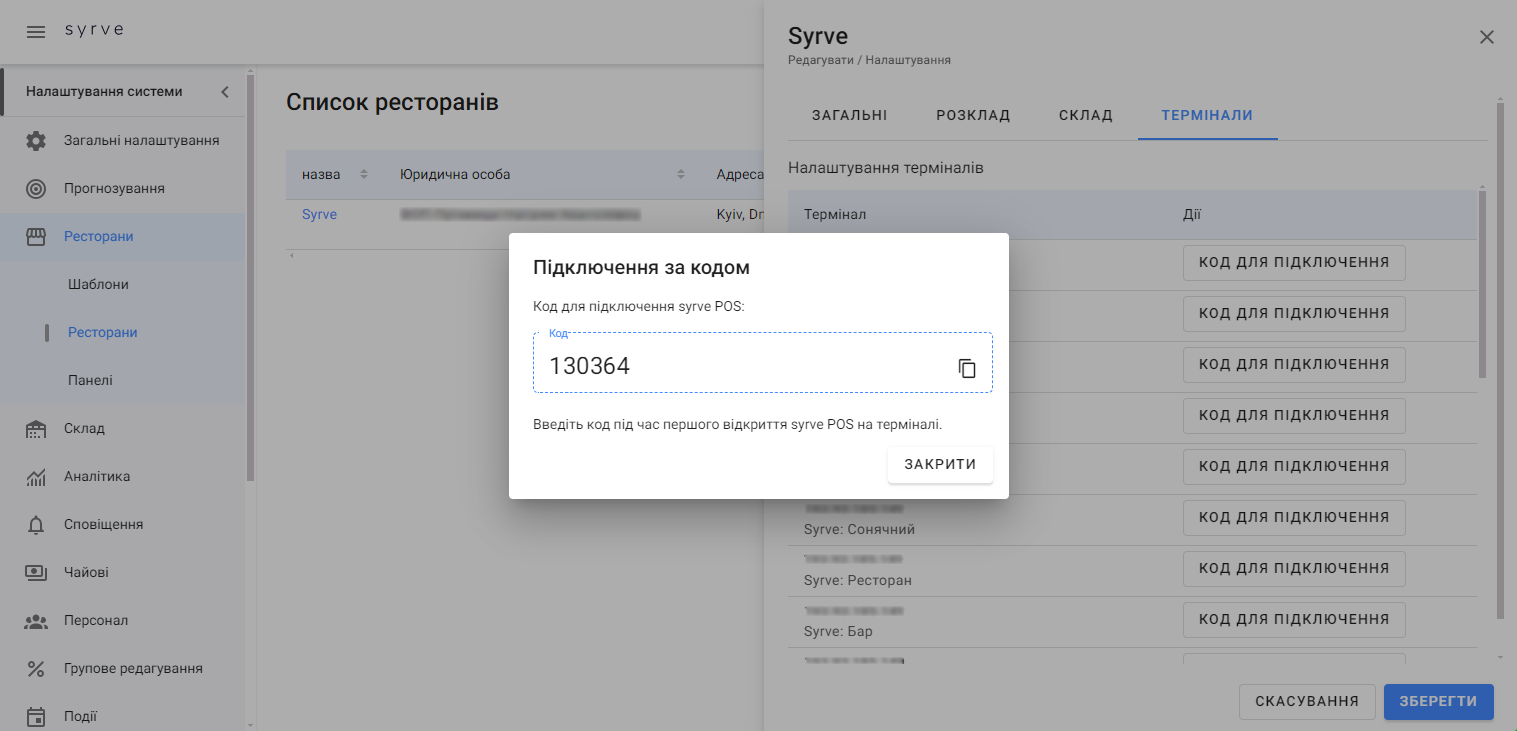Screen dimensions: 1517x731
Task: Click the calendar icon beside Події
Action: tap(36, 717)
